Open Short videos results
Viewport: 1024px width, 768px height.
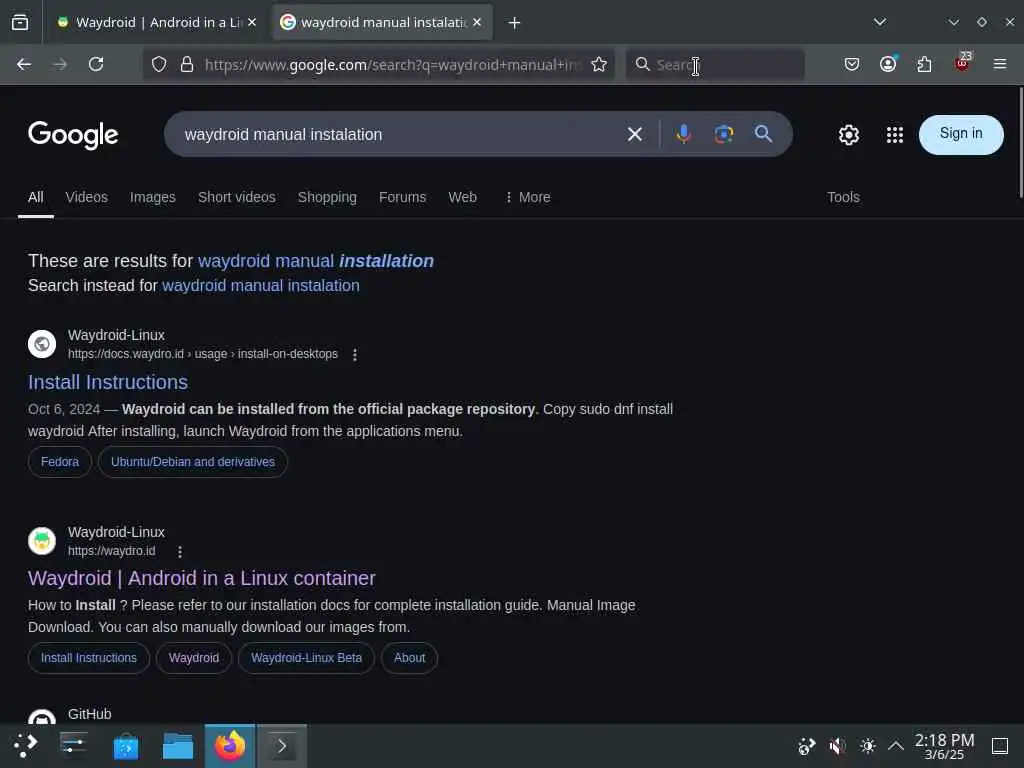[x=236, y=197]
